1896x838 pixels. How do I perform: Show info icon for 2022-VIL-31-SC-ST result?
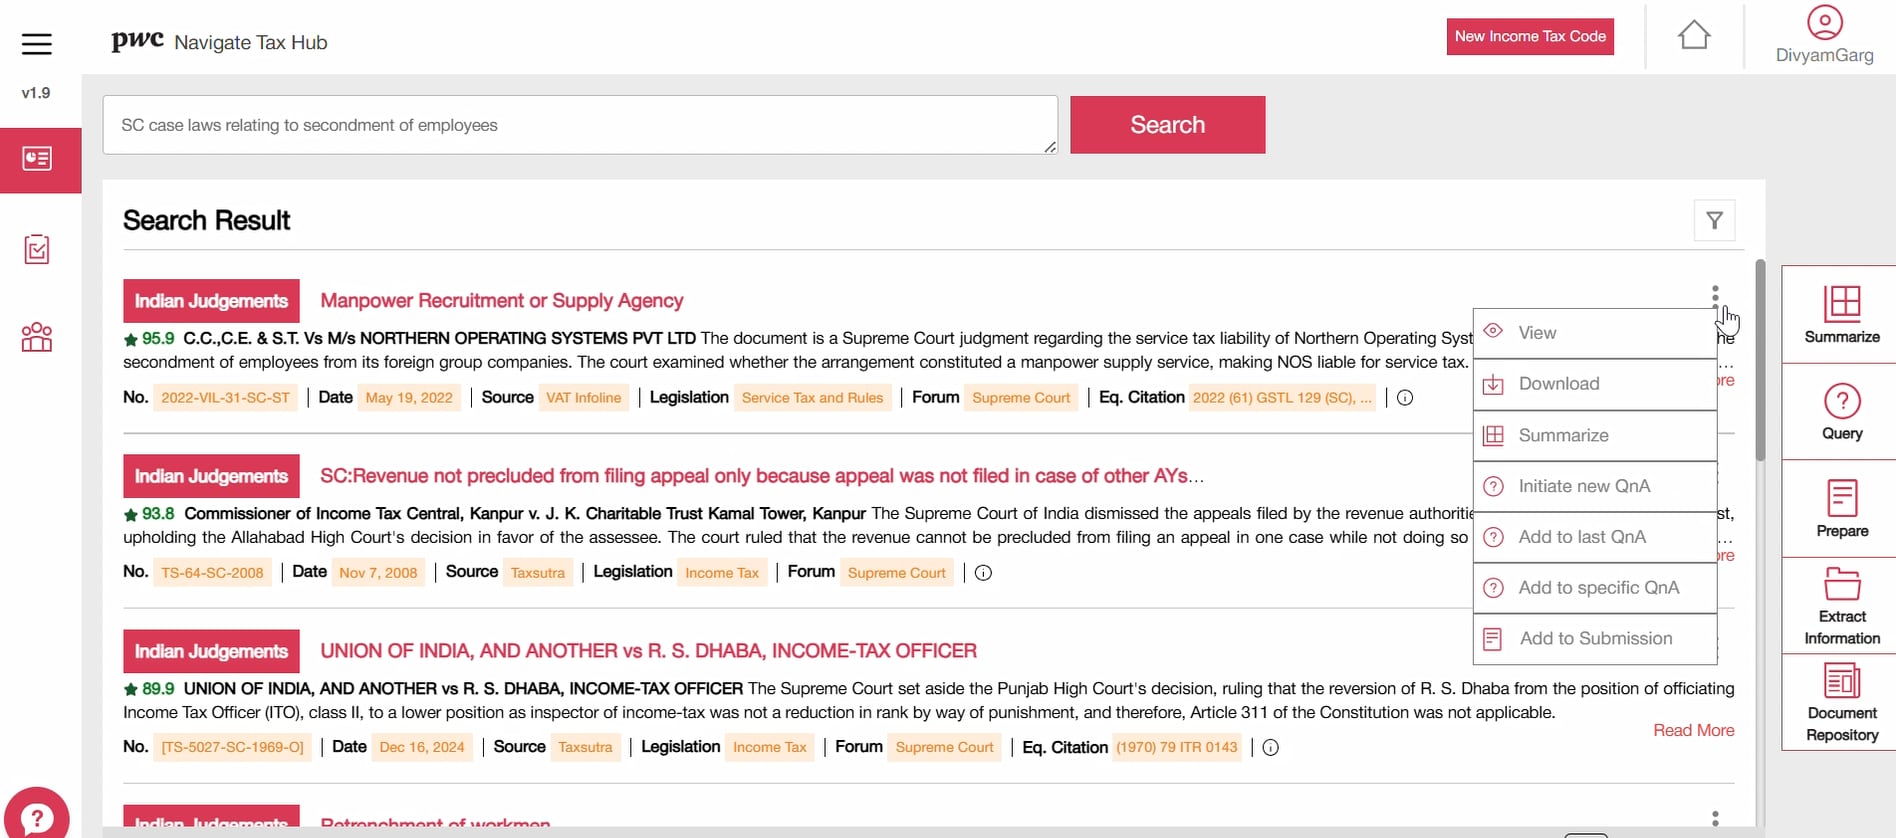(1405, 398)
